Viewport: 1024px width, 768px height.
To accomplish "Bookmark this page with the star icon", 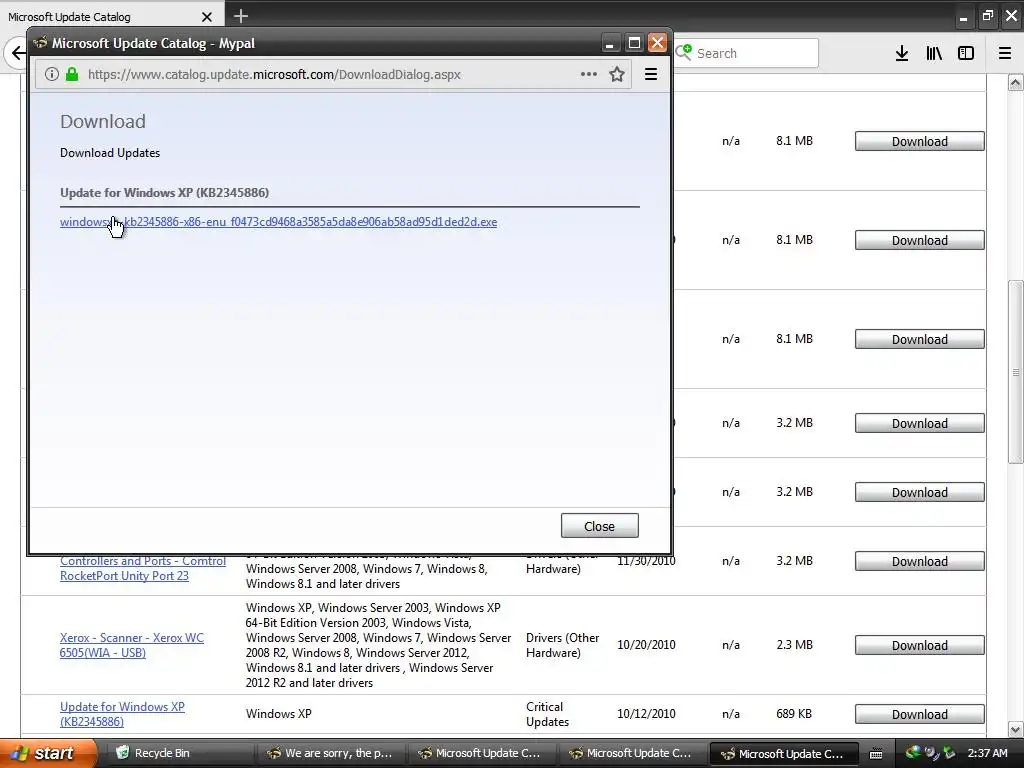I will (616, 74).
